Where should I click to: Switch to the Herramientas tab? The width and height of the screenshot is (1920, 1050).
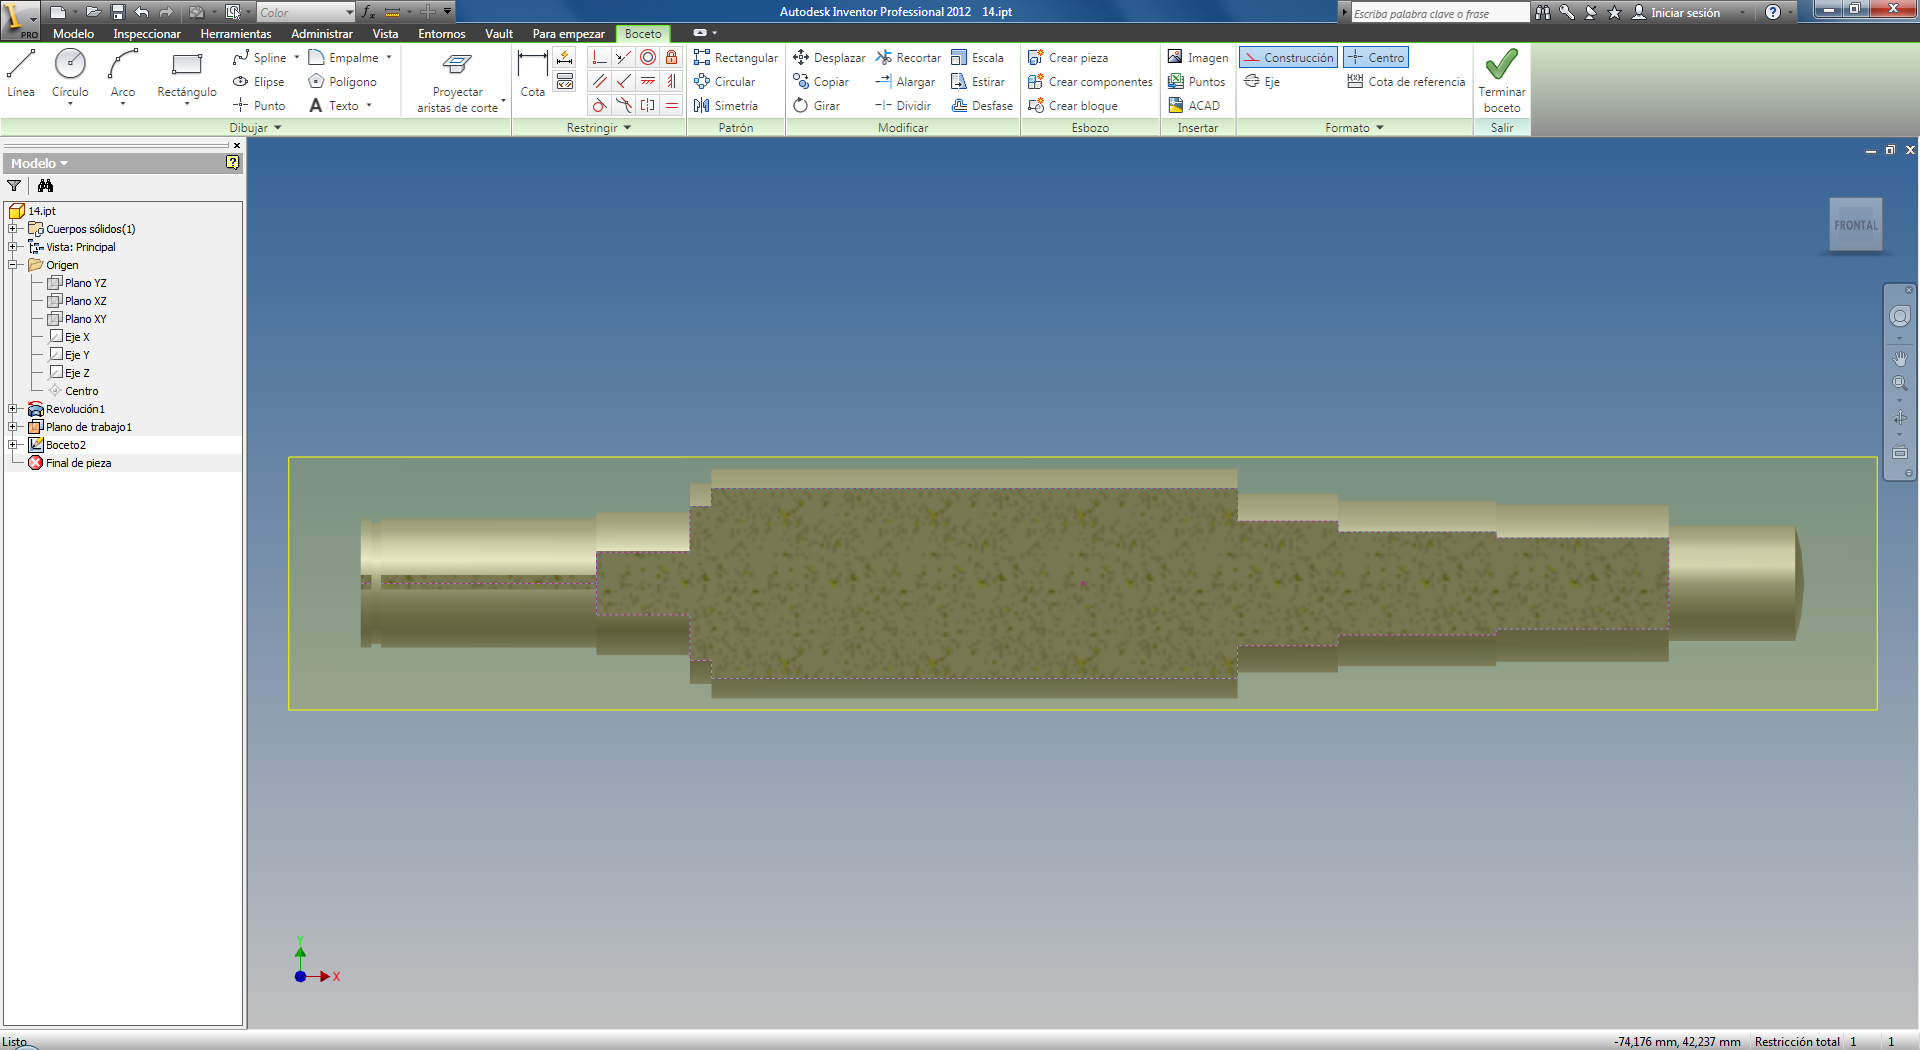(236, 34)
